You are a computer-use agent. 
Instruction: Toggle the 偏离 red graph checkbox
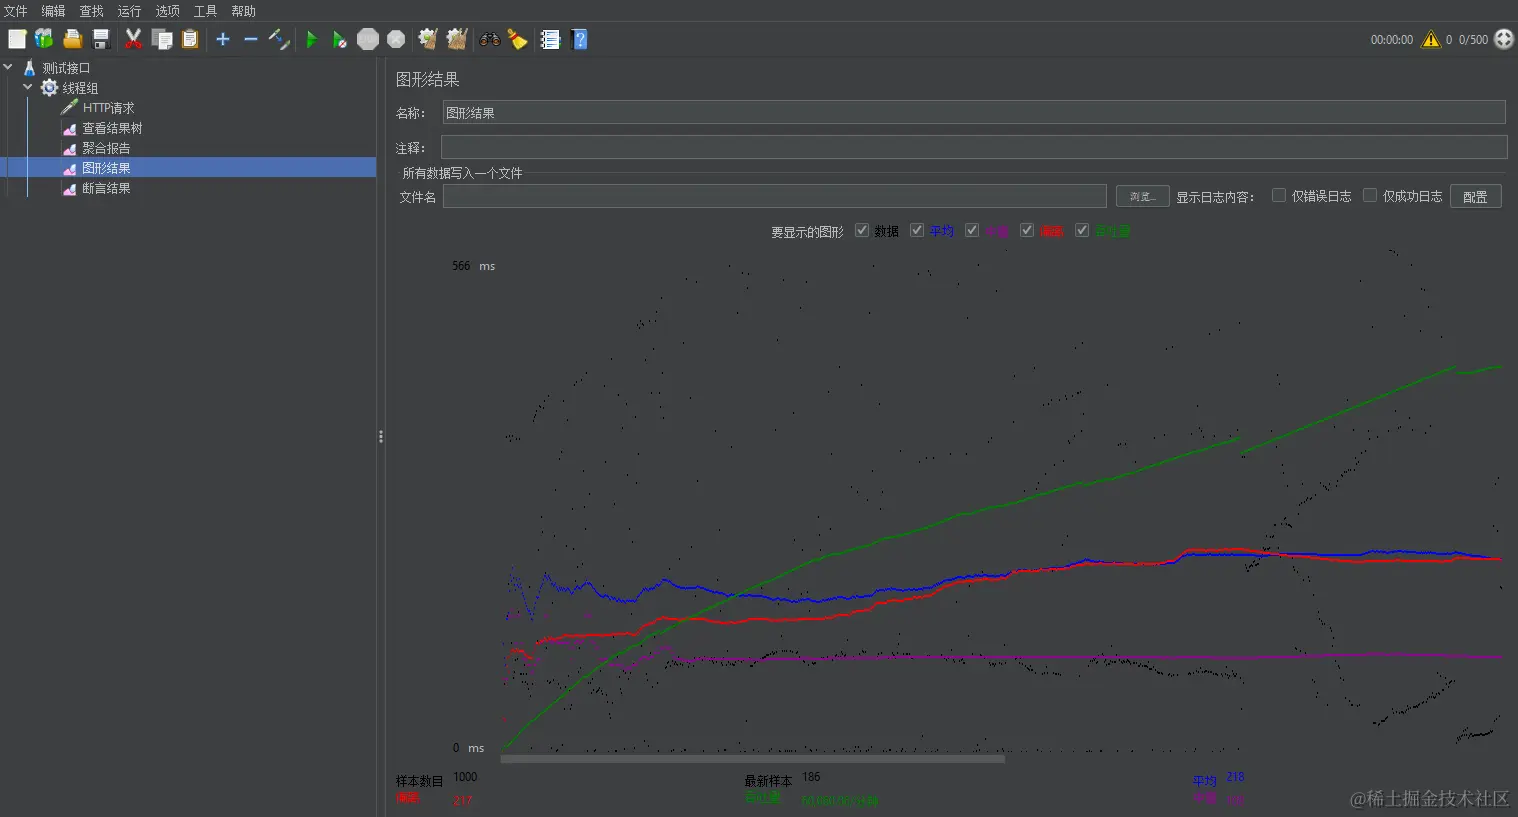(1026, 231)
